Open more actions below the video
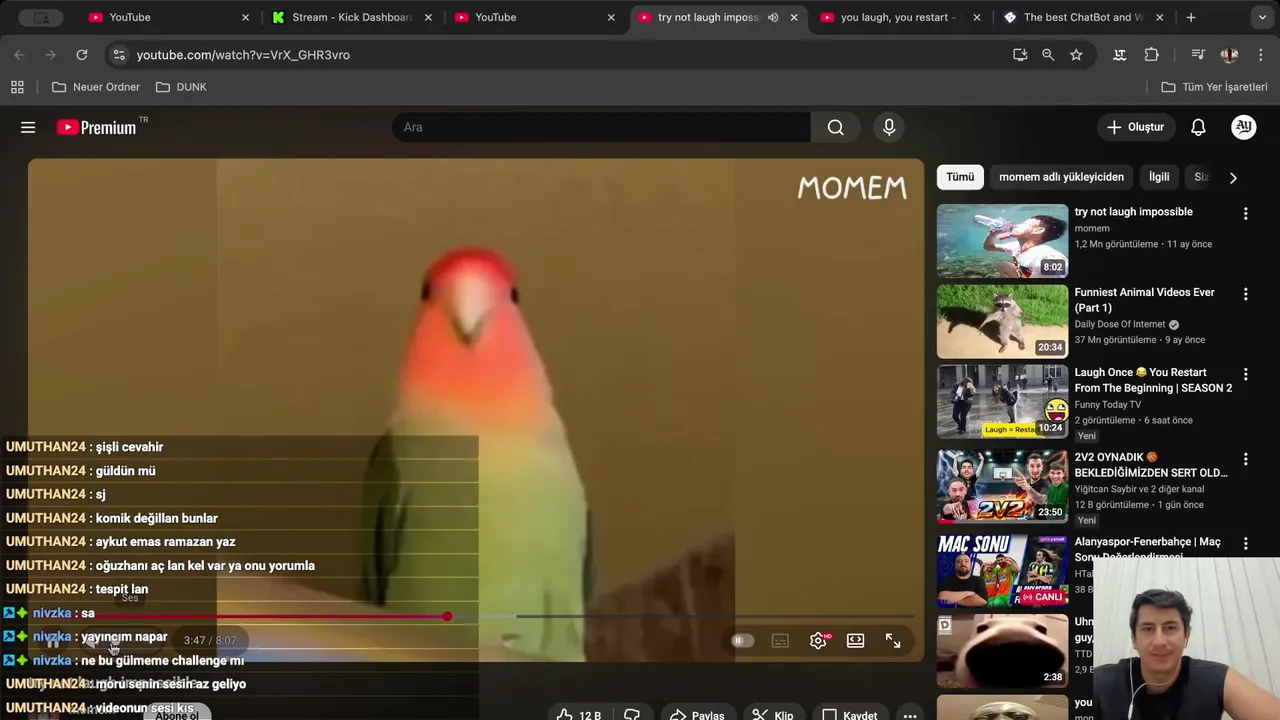Image resolution: width=1280 pixels, height=720 pixels. (x=909, y=715)
